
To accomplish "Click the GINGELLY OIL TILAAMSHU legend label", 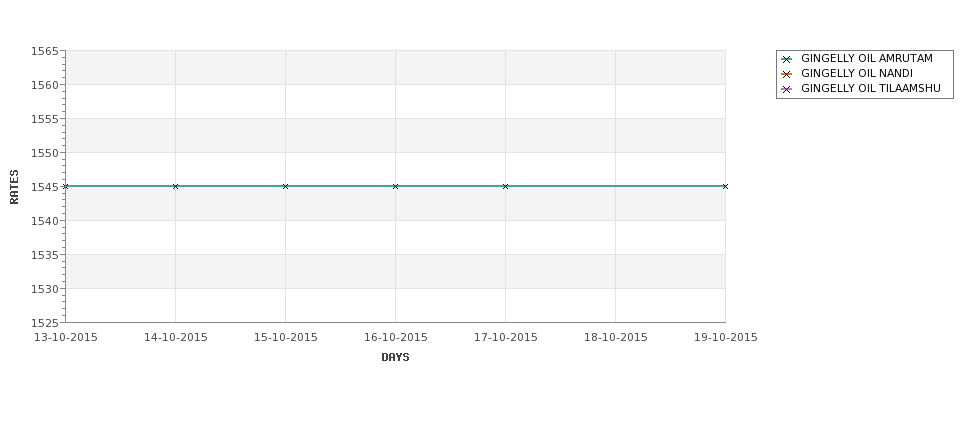I will pyautogui.click(x=871, y=88).
